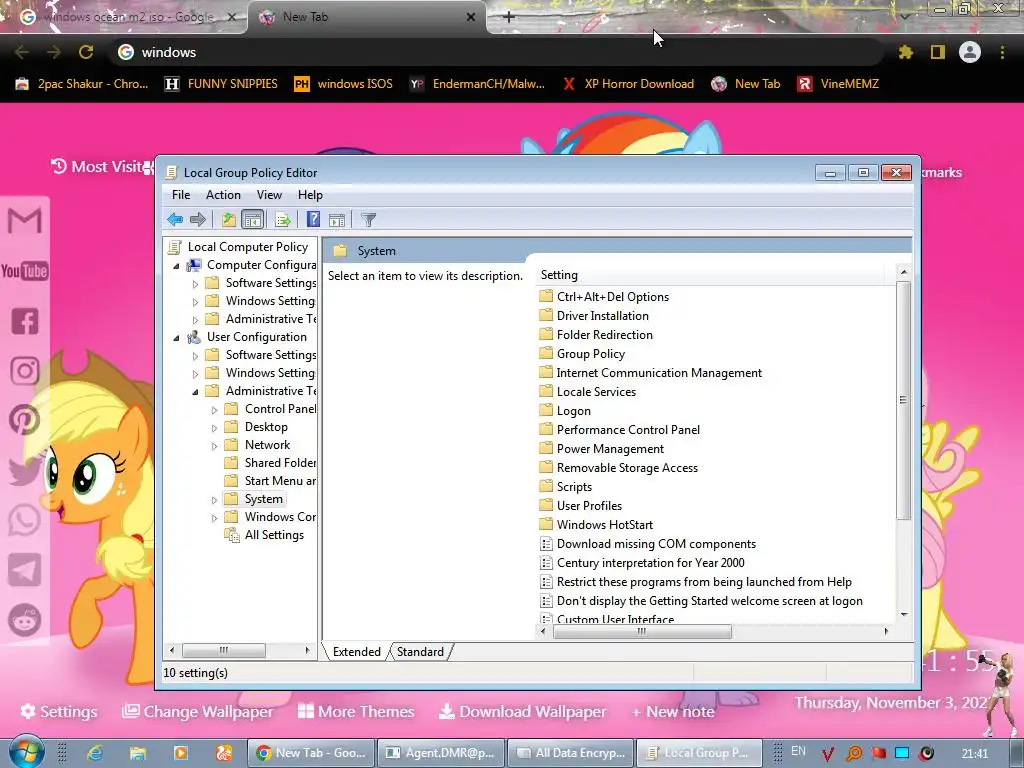Expand the System tree node arrow
Image resolution: width=1024 pixels, height=768 pixels.
click(x=214, y=500)
